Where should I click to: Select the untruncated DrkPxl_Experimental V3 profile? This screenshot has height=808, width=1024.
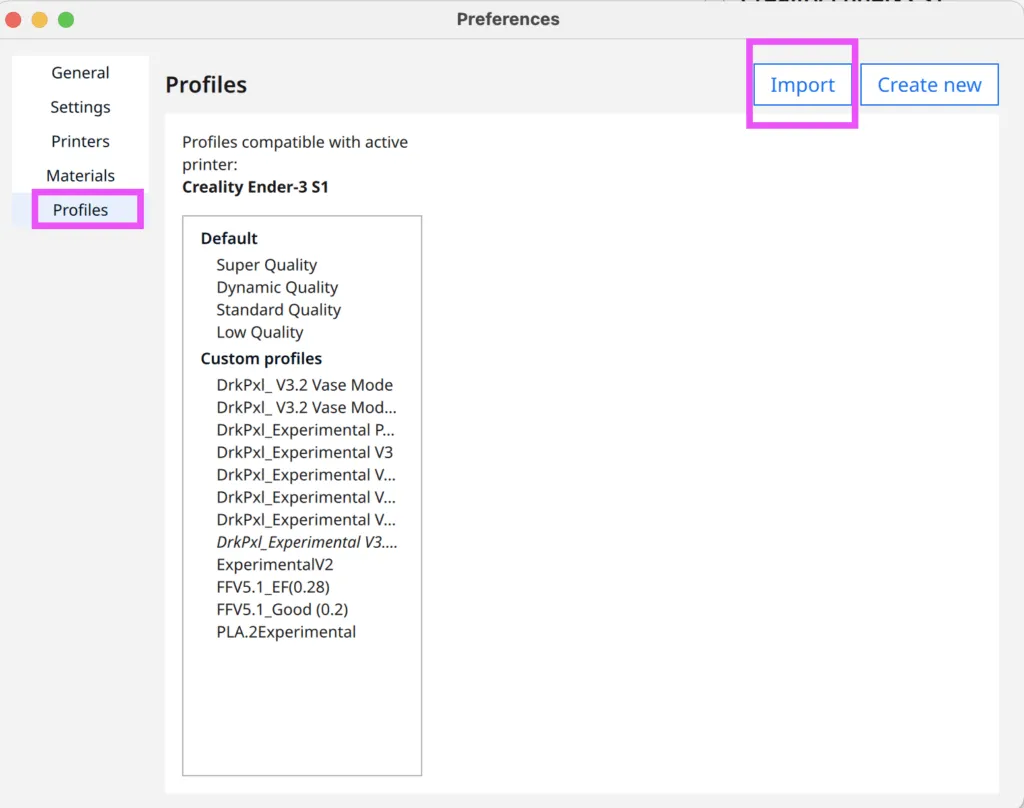coord(304,452)
